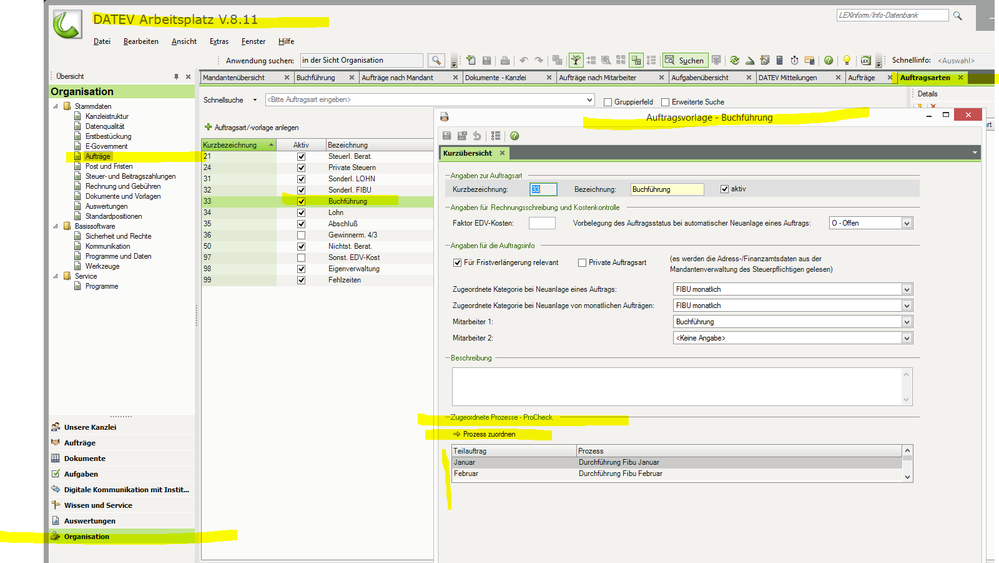This screenshot has height=563, width=999.
Task: Click Prozess zuordnen link
Action: tap(489, 434)
